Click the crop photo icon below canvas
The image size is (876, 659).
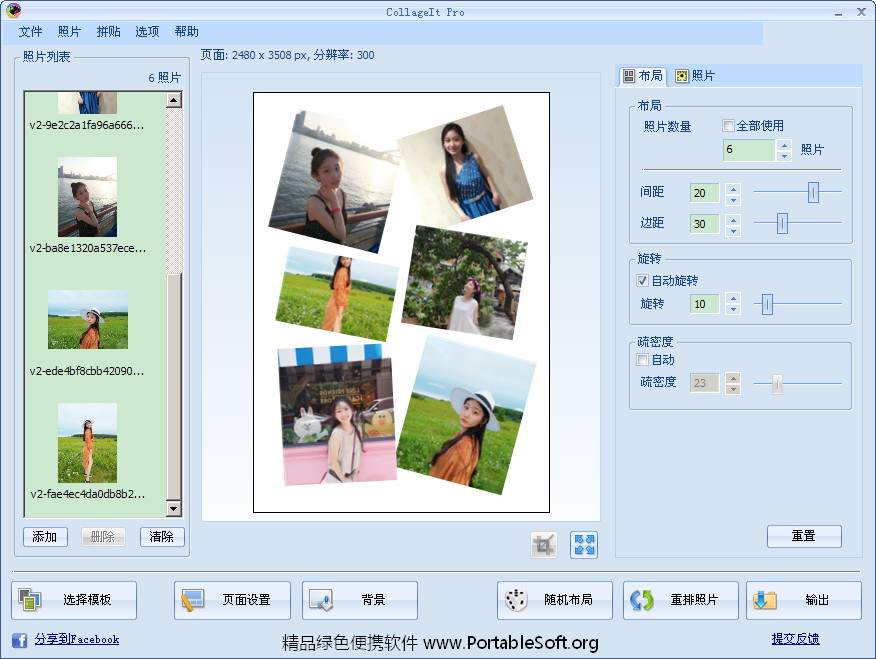point(544,545)
